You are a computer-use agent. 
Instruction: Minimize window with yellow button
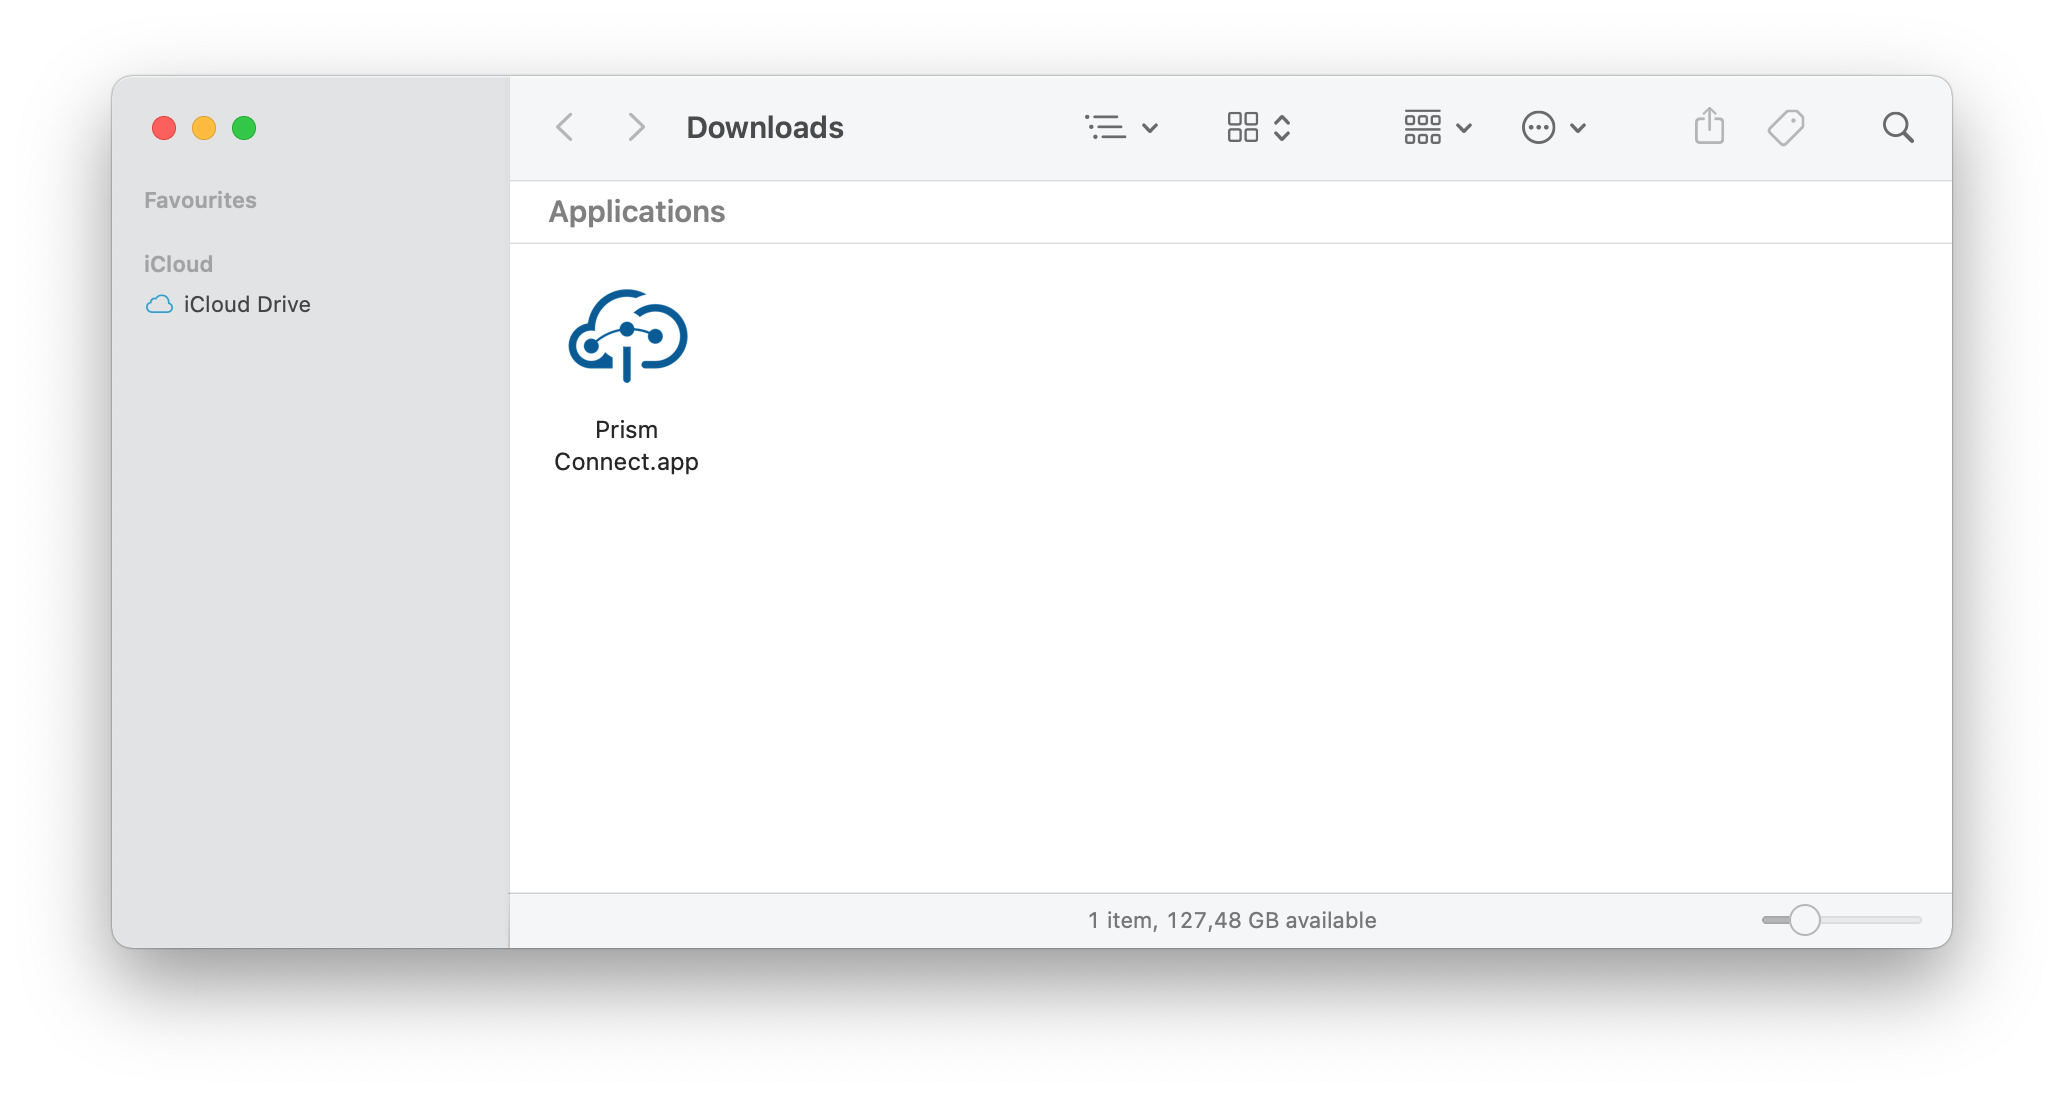(x=204, y=128)
